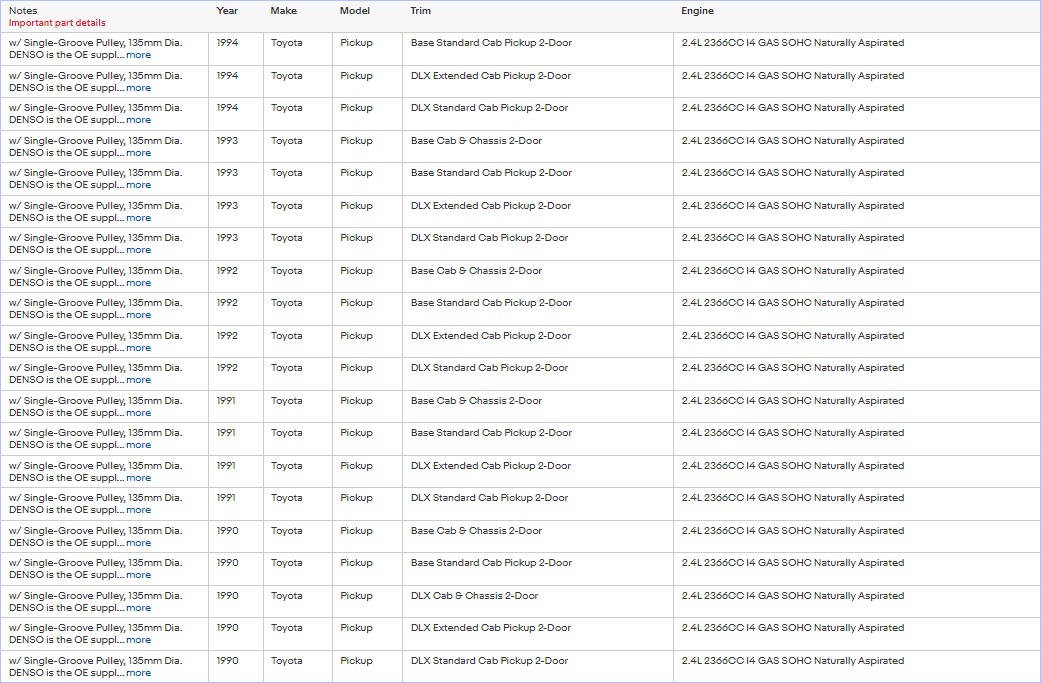
Task: Expand notes for 1993 DLX Standard Cab row
Action: (x=139, y=250)
